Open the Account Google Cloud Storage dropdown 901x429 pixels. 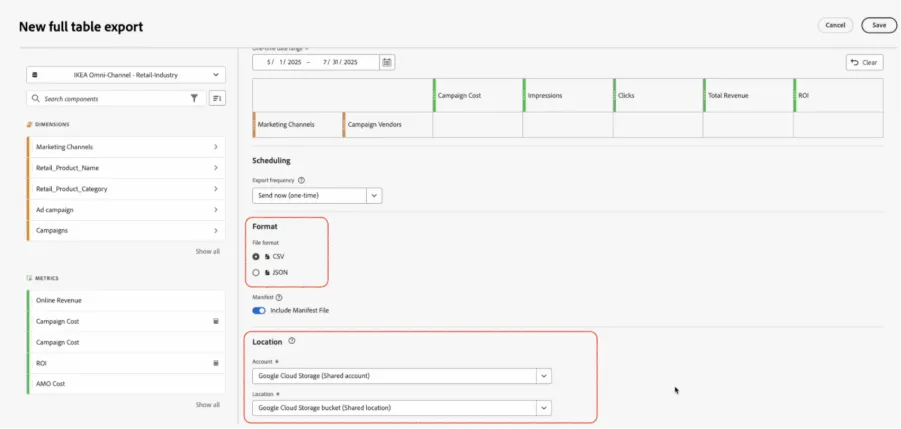tap(402, 376)
